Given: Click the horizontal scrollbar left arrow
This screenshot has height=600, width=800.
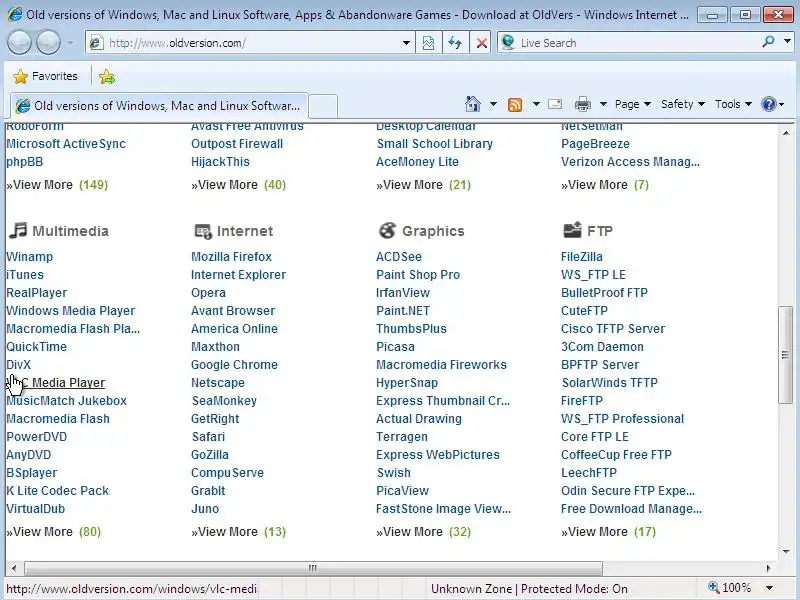Looking at the screenshot, I should click(14, 568).
